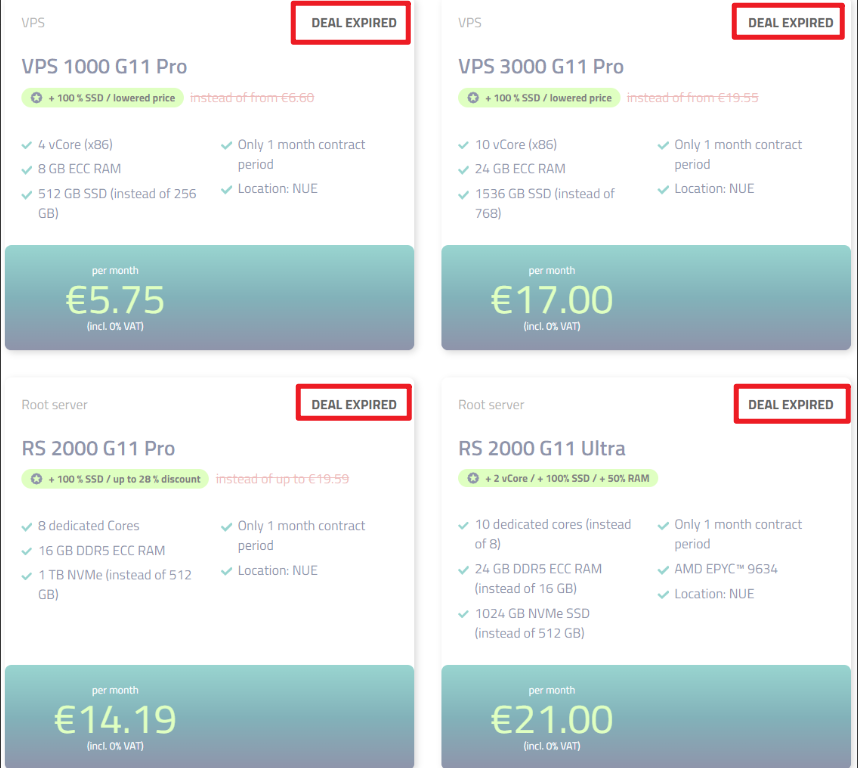Screen dimensions: 858x768
Task: Click DEAL EXPIRED badge on VPS 3000 card
Action: [790, 23]
